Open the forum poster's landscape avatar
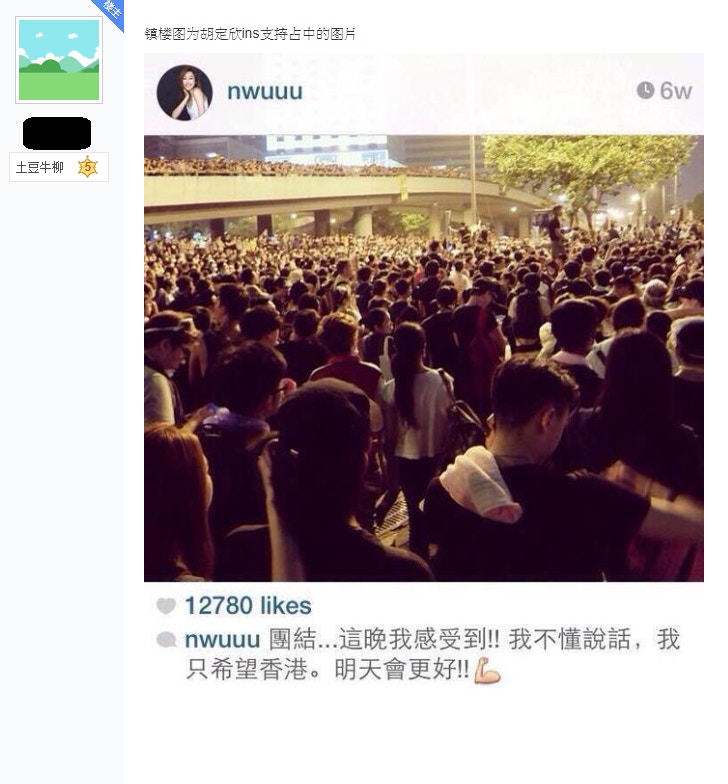The width and height of the screenshot is (728, 784). click(x=59, y=60)
